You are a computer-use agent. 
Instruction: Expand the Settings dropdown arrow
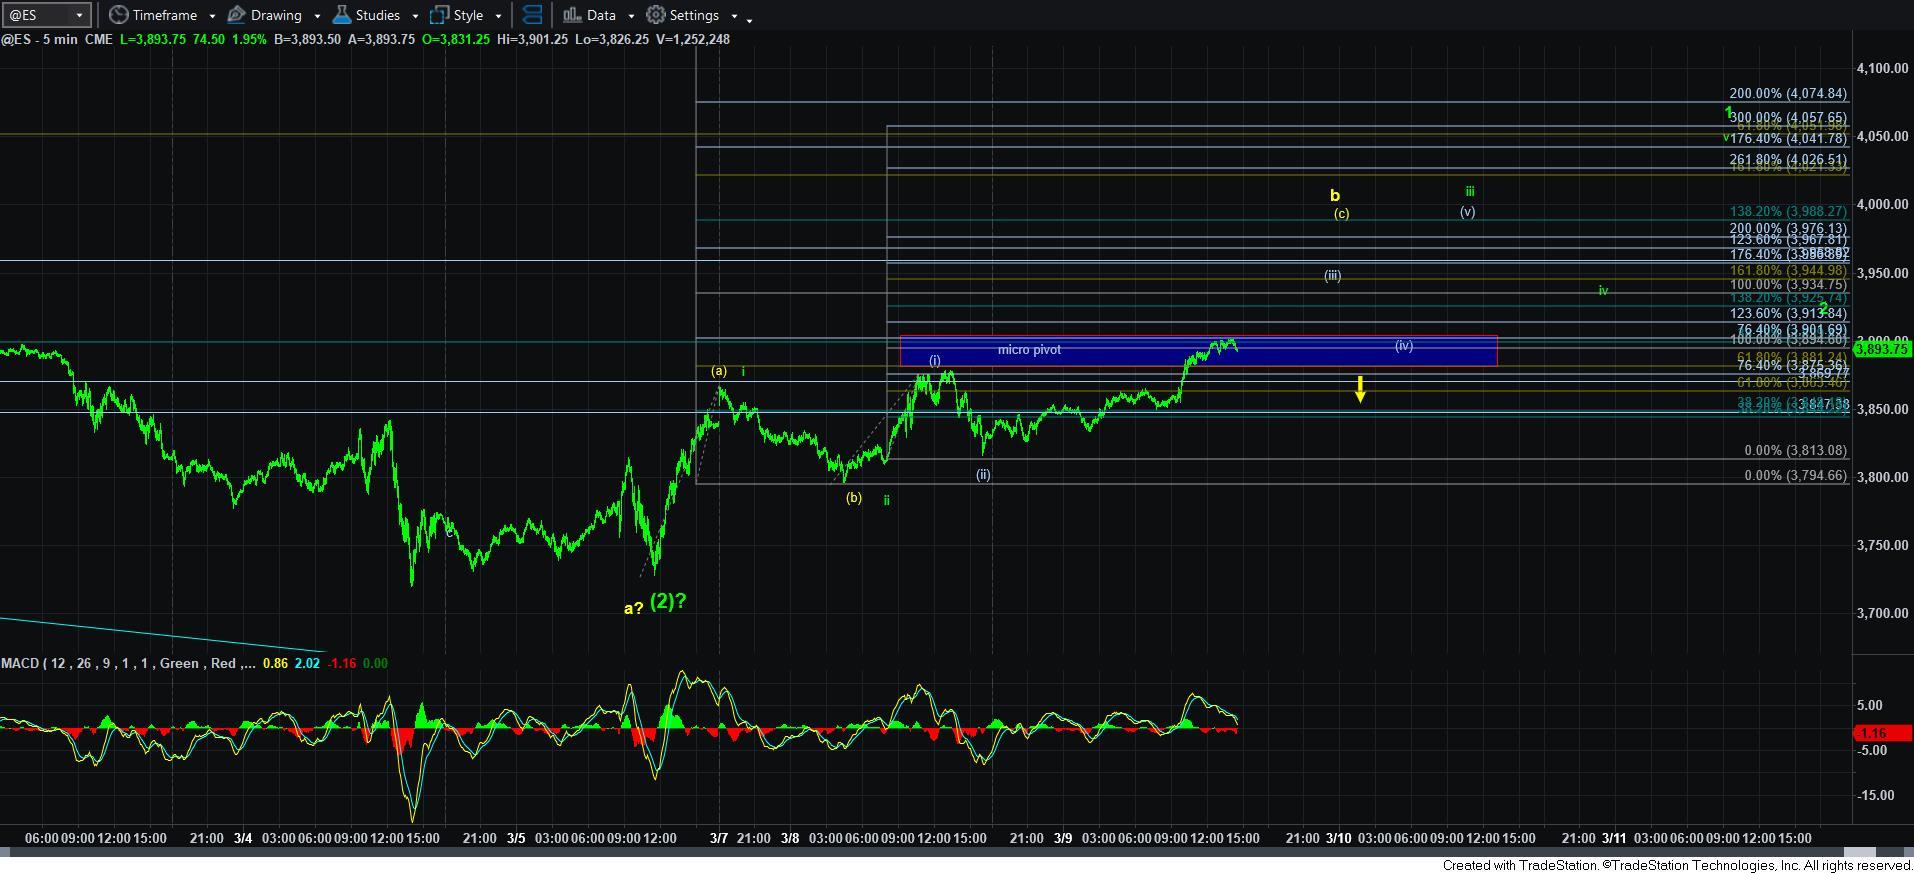(x=734, y=16)
